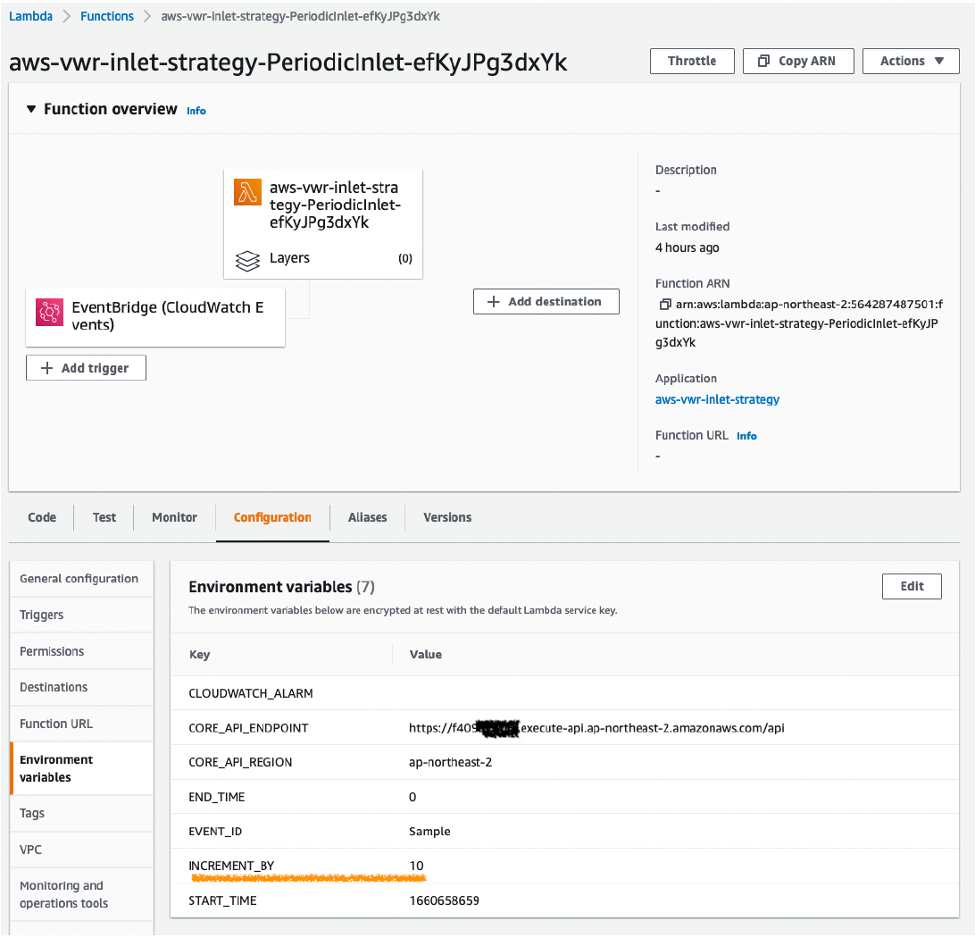Viewport: 977px width, 939px height.
Task: Click the Value column header
Action: (x=426, y=655)
